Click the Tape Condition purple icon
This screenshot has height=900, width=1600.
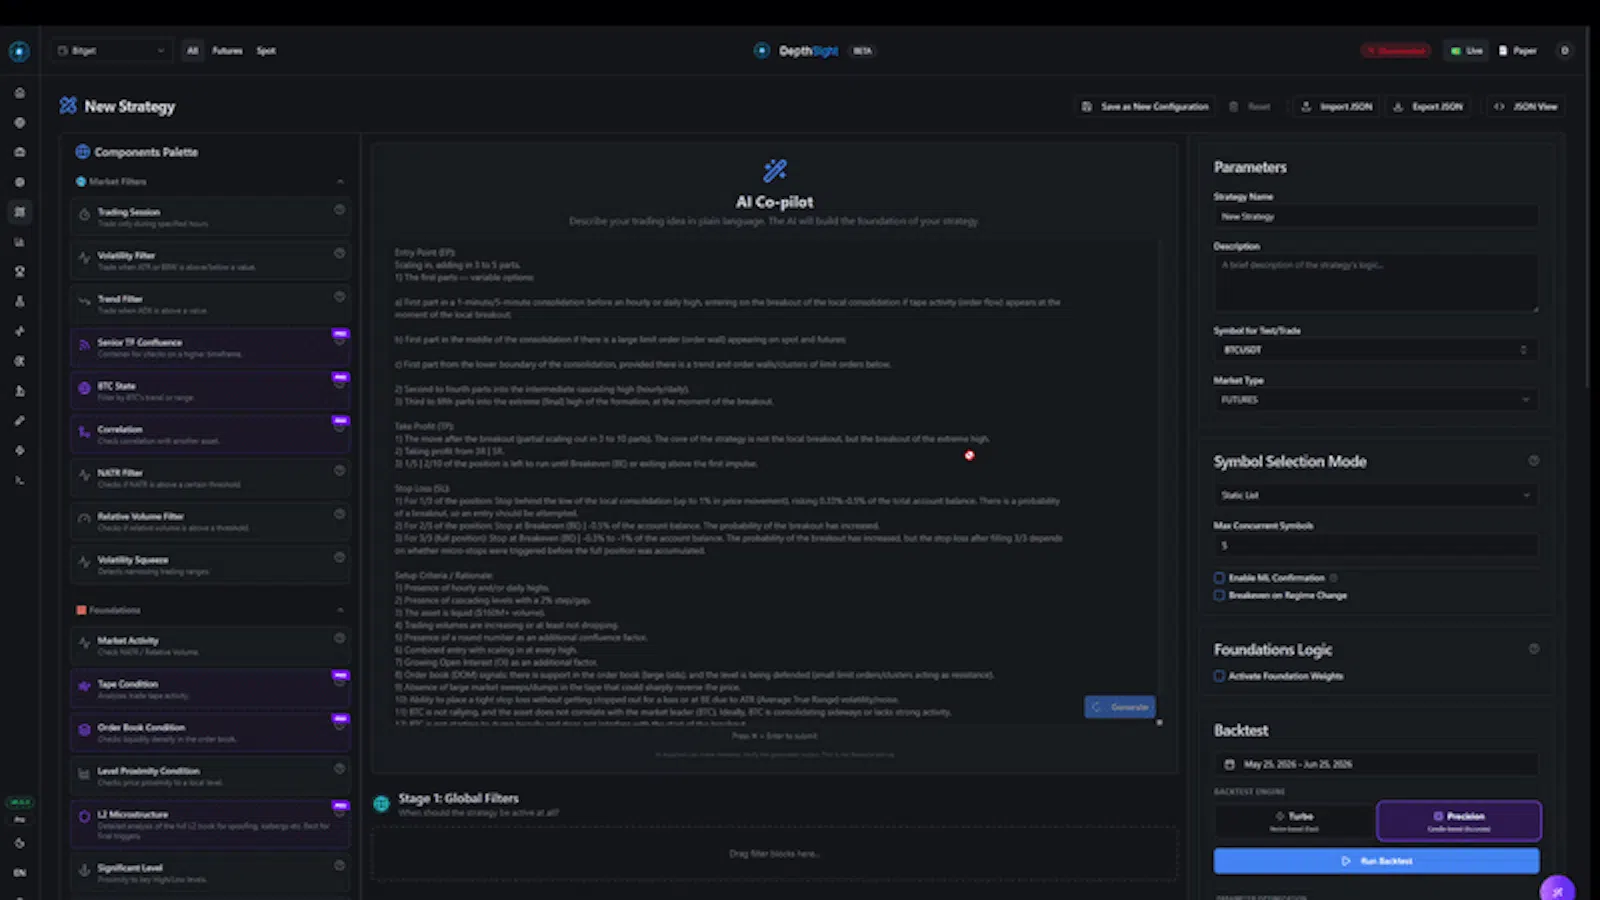pyautogui.click(x=84, y=687)
